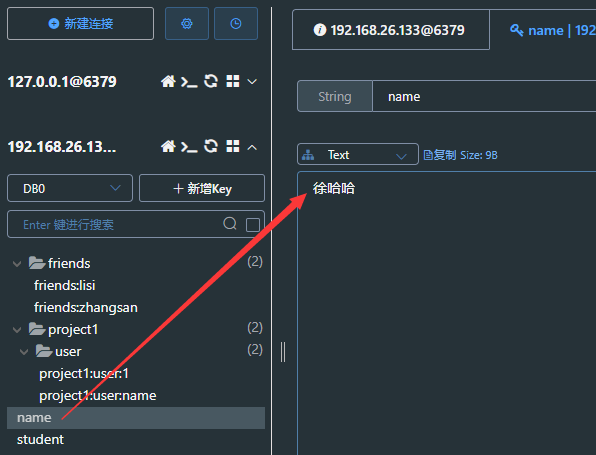The image size is (596, 455).
Task: Click the 新增Key button
Action: [202, 188]
